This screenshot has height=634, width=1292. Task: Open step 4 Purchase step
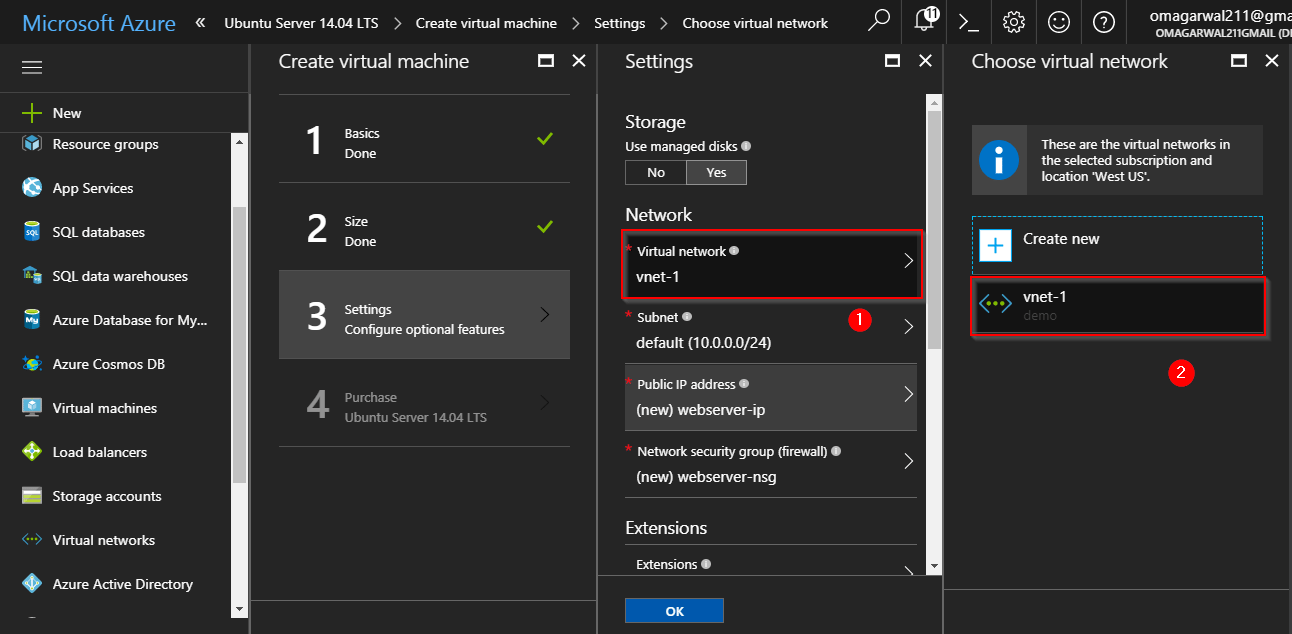tap(424, 403)
